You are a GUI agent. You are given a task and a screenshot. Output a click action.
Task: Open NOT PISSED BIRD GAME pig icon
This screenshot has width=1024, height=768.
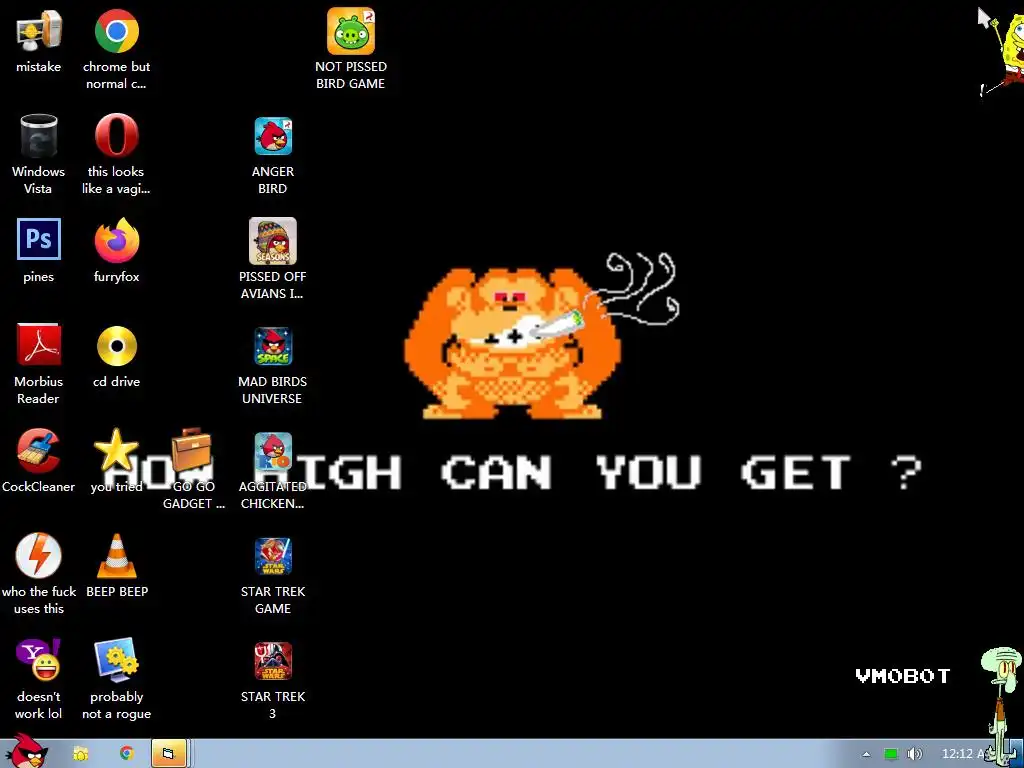coord(351,31)
